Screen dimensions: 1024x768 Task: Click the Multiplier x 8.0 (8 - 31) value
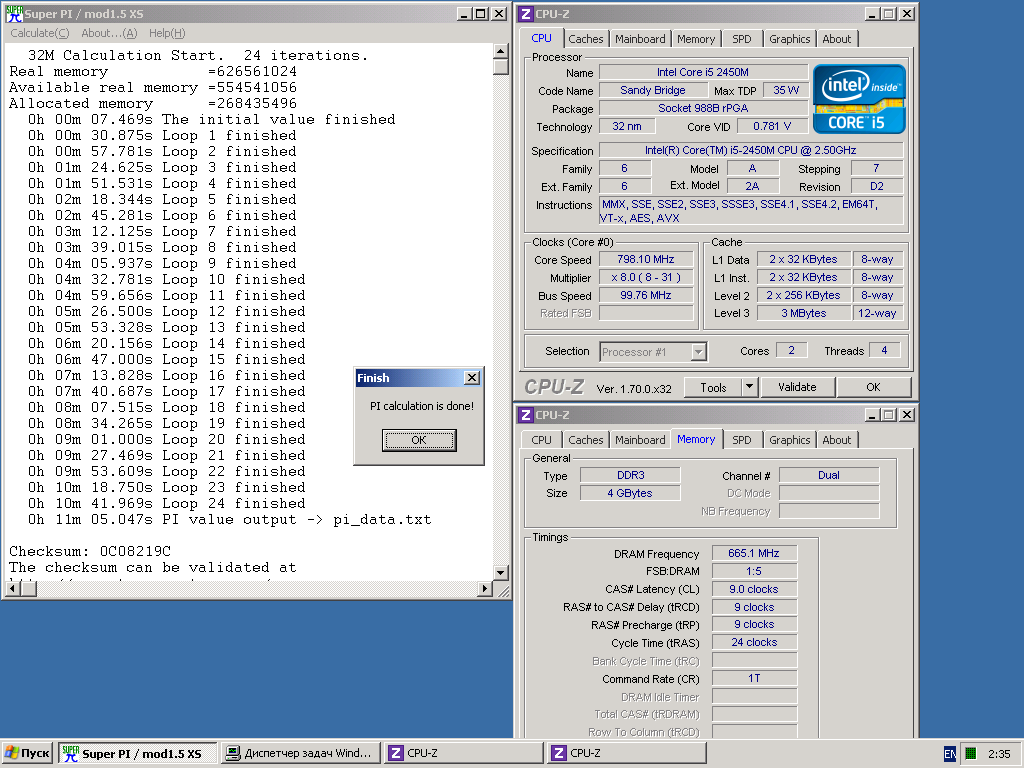click(646, 278)
